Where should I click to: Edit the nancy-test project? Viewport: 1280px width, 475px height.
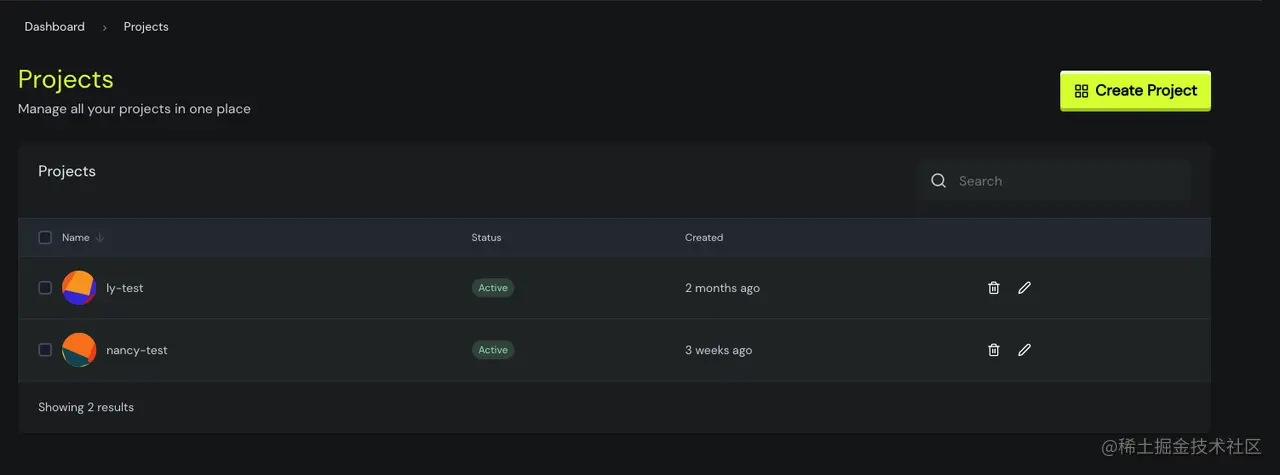[1024, 350]
